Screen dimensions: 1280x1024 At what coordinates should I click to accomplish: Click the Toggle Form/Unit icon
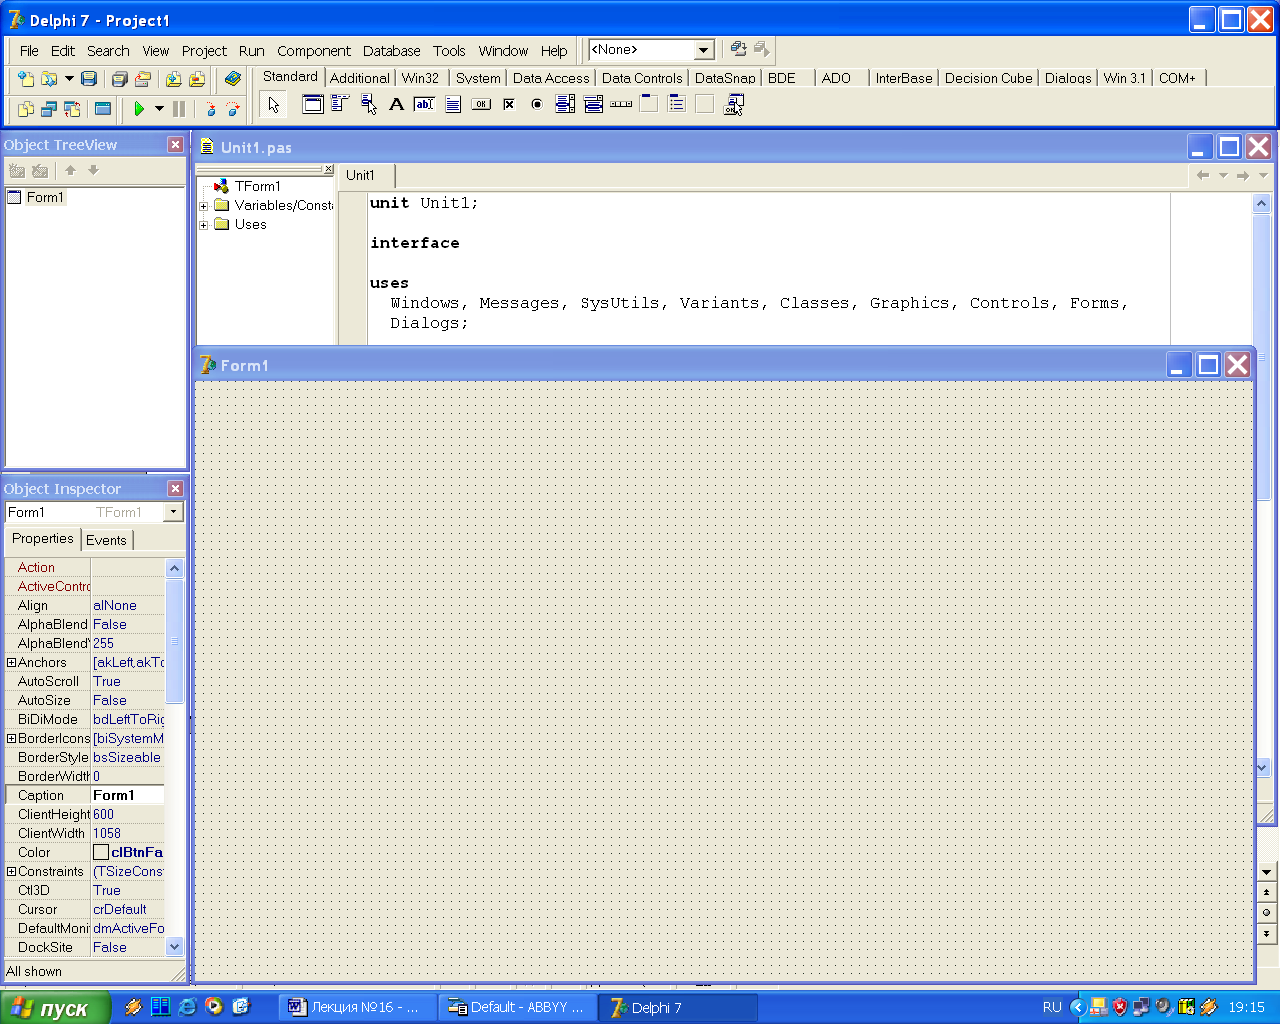click(x=72, y=108)
